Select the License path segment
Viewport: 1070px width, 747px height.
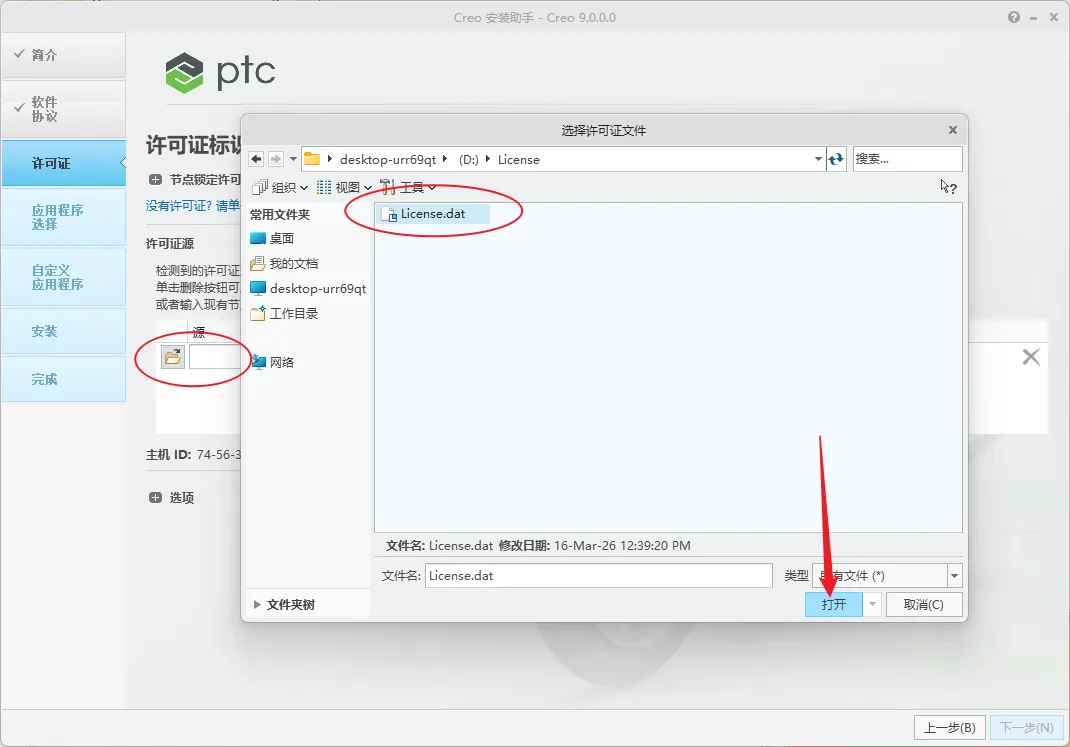click(x=519, y=160)
